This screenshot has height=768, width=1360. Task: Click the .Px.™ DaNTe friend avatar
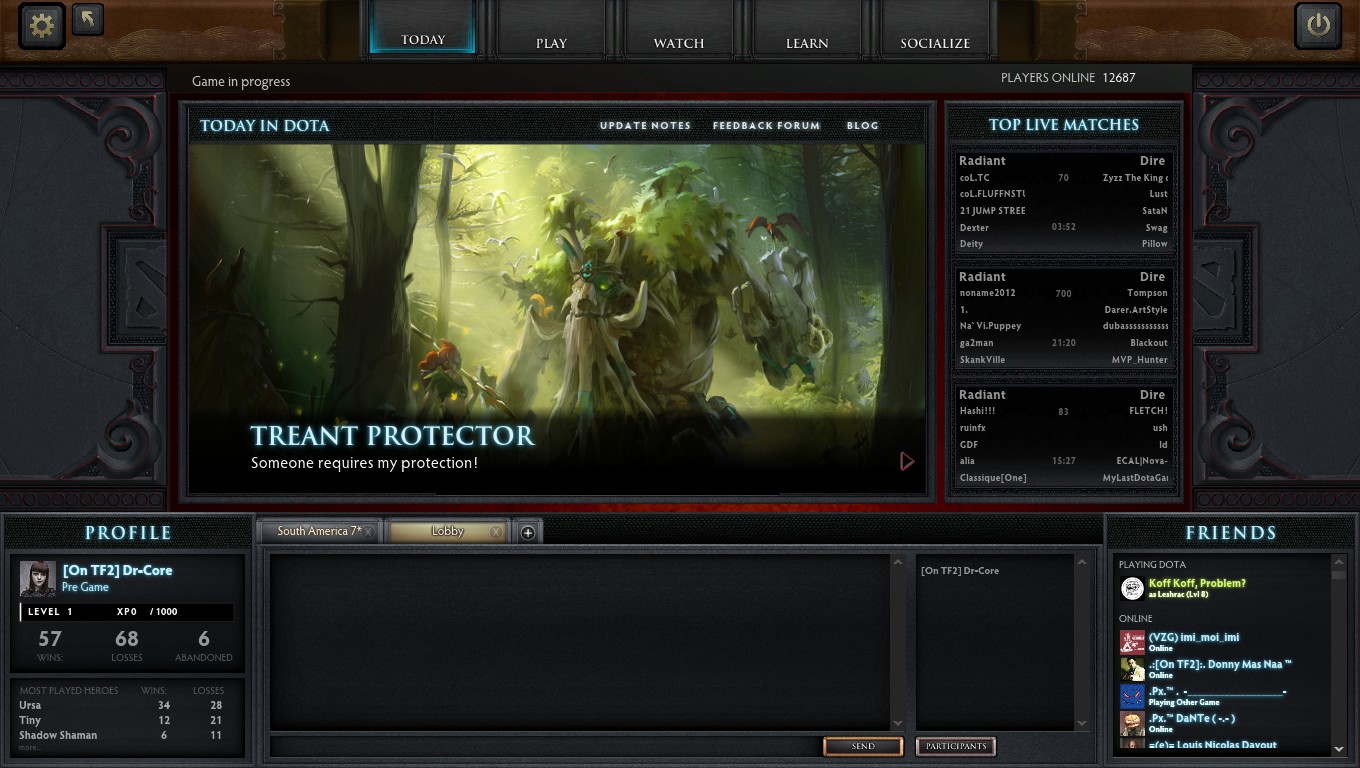[x=1132, y=723]
